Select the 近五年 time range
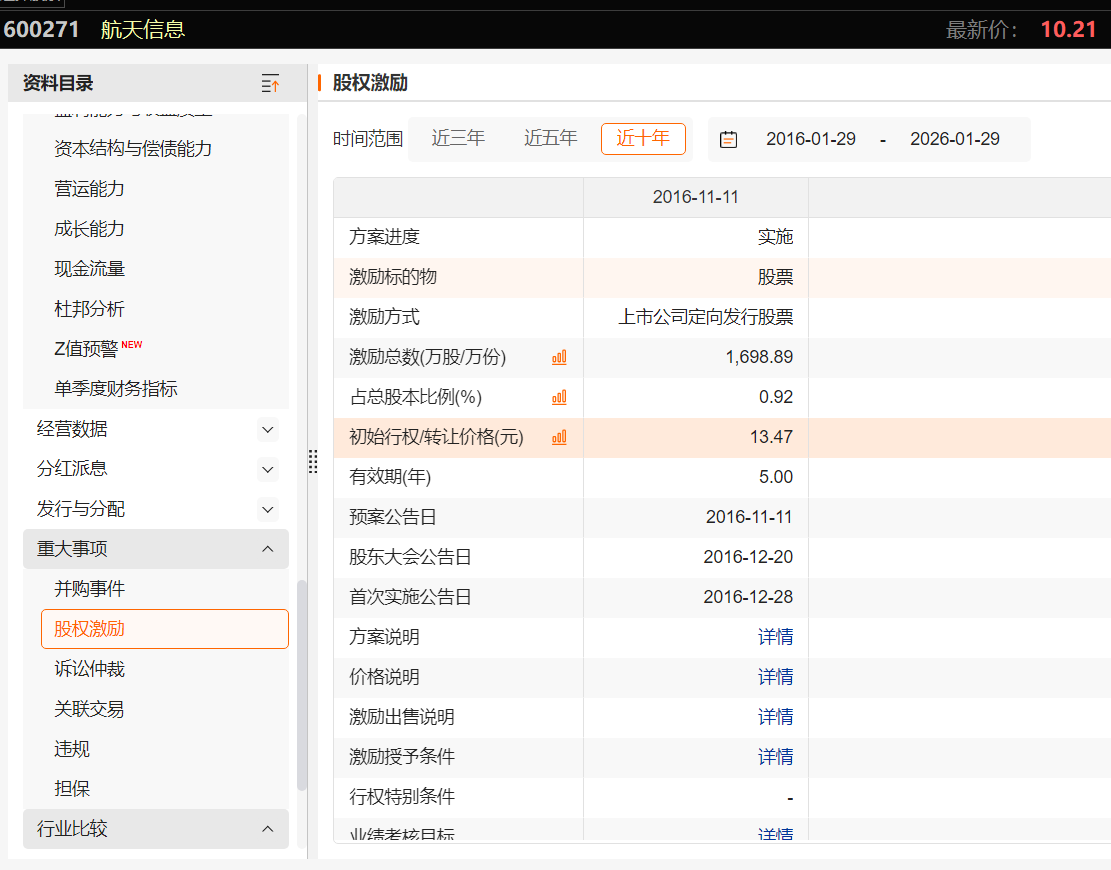 (550, 139)
